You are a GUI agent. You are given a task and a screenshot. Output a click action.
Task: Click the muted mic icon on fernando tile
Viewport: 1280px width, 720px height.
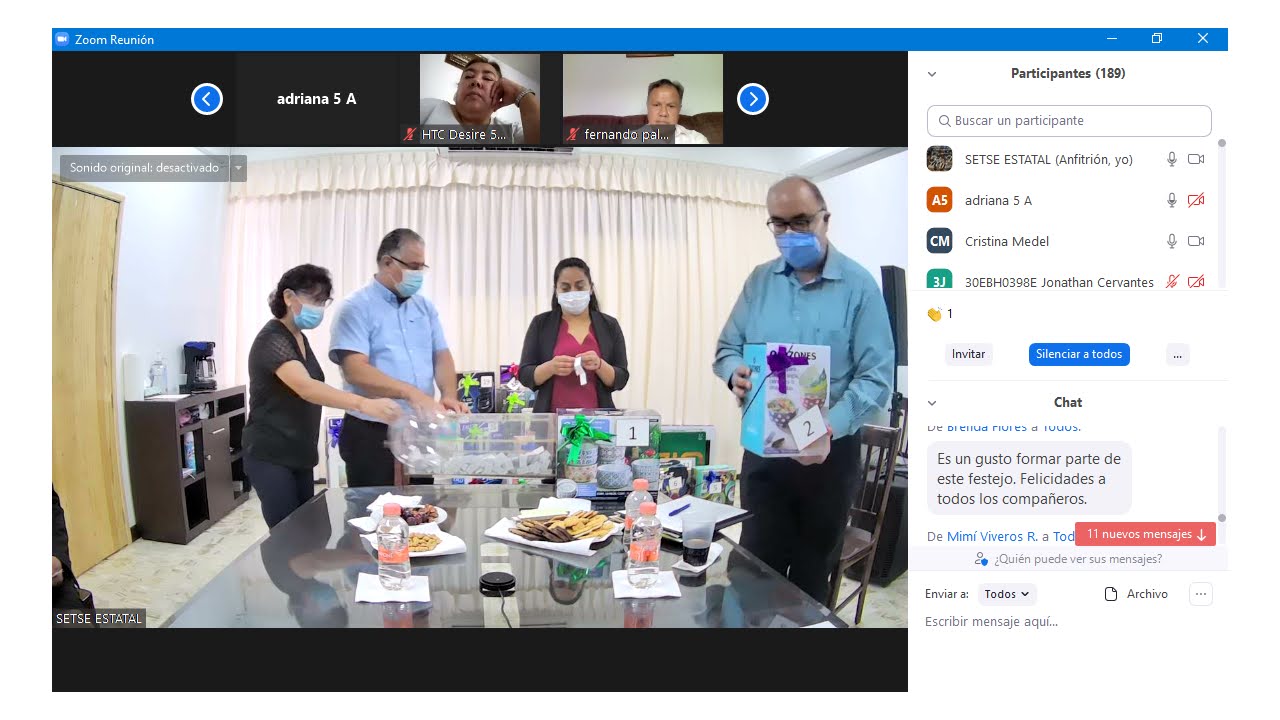point(573,134)
